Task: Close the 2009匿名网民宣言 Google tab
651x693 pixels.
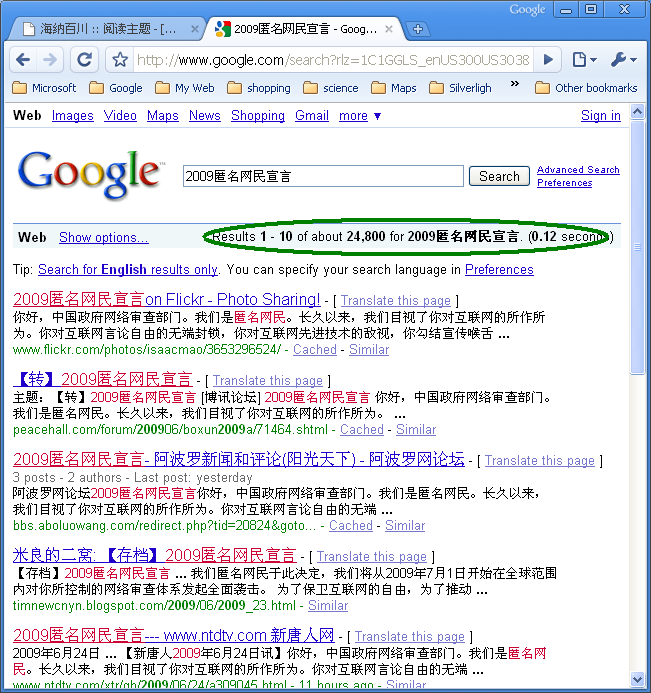Action: [x=388, y=29]
